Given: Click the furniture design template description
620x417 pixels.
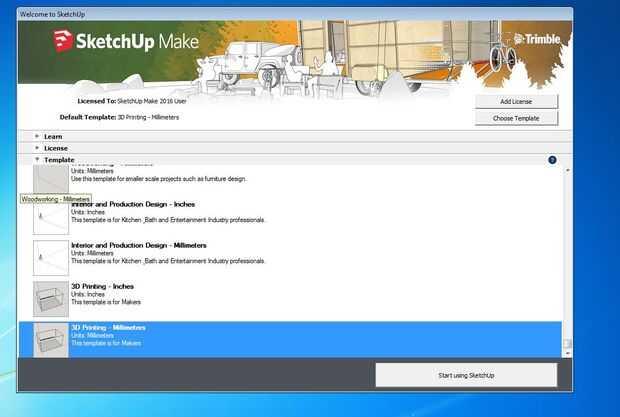Looking at the screenshot, I should pos(159,179).
